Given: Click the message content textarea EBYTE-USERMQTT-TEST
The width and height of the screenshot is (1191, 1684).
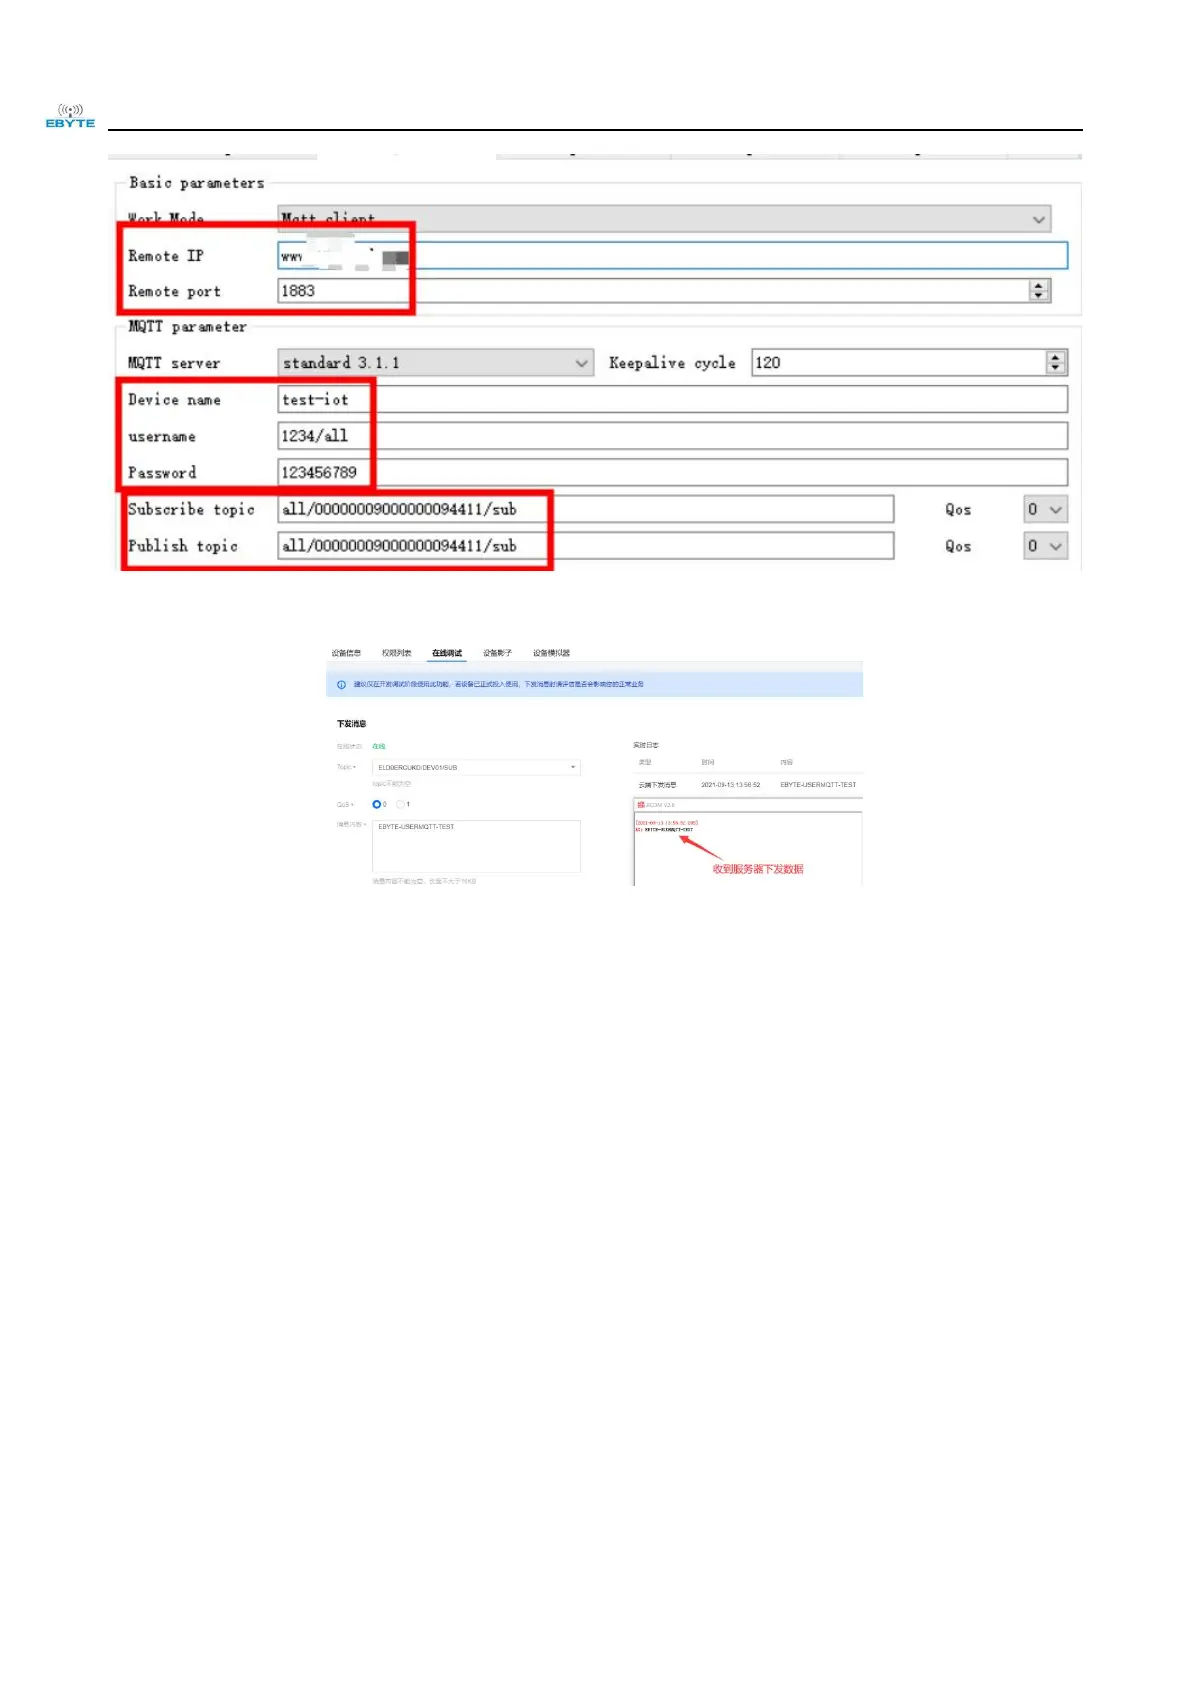Looking at the screenshot, I should pos(476,846).
